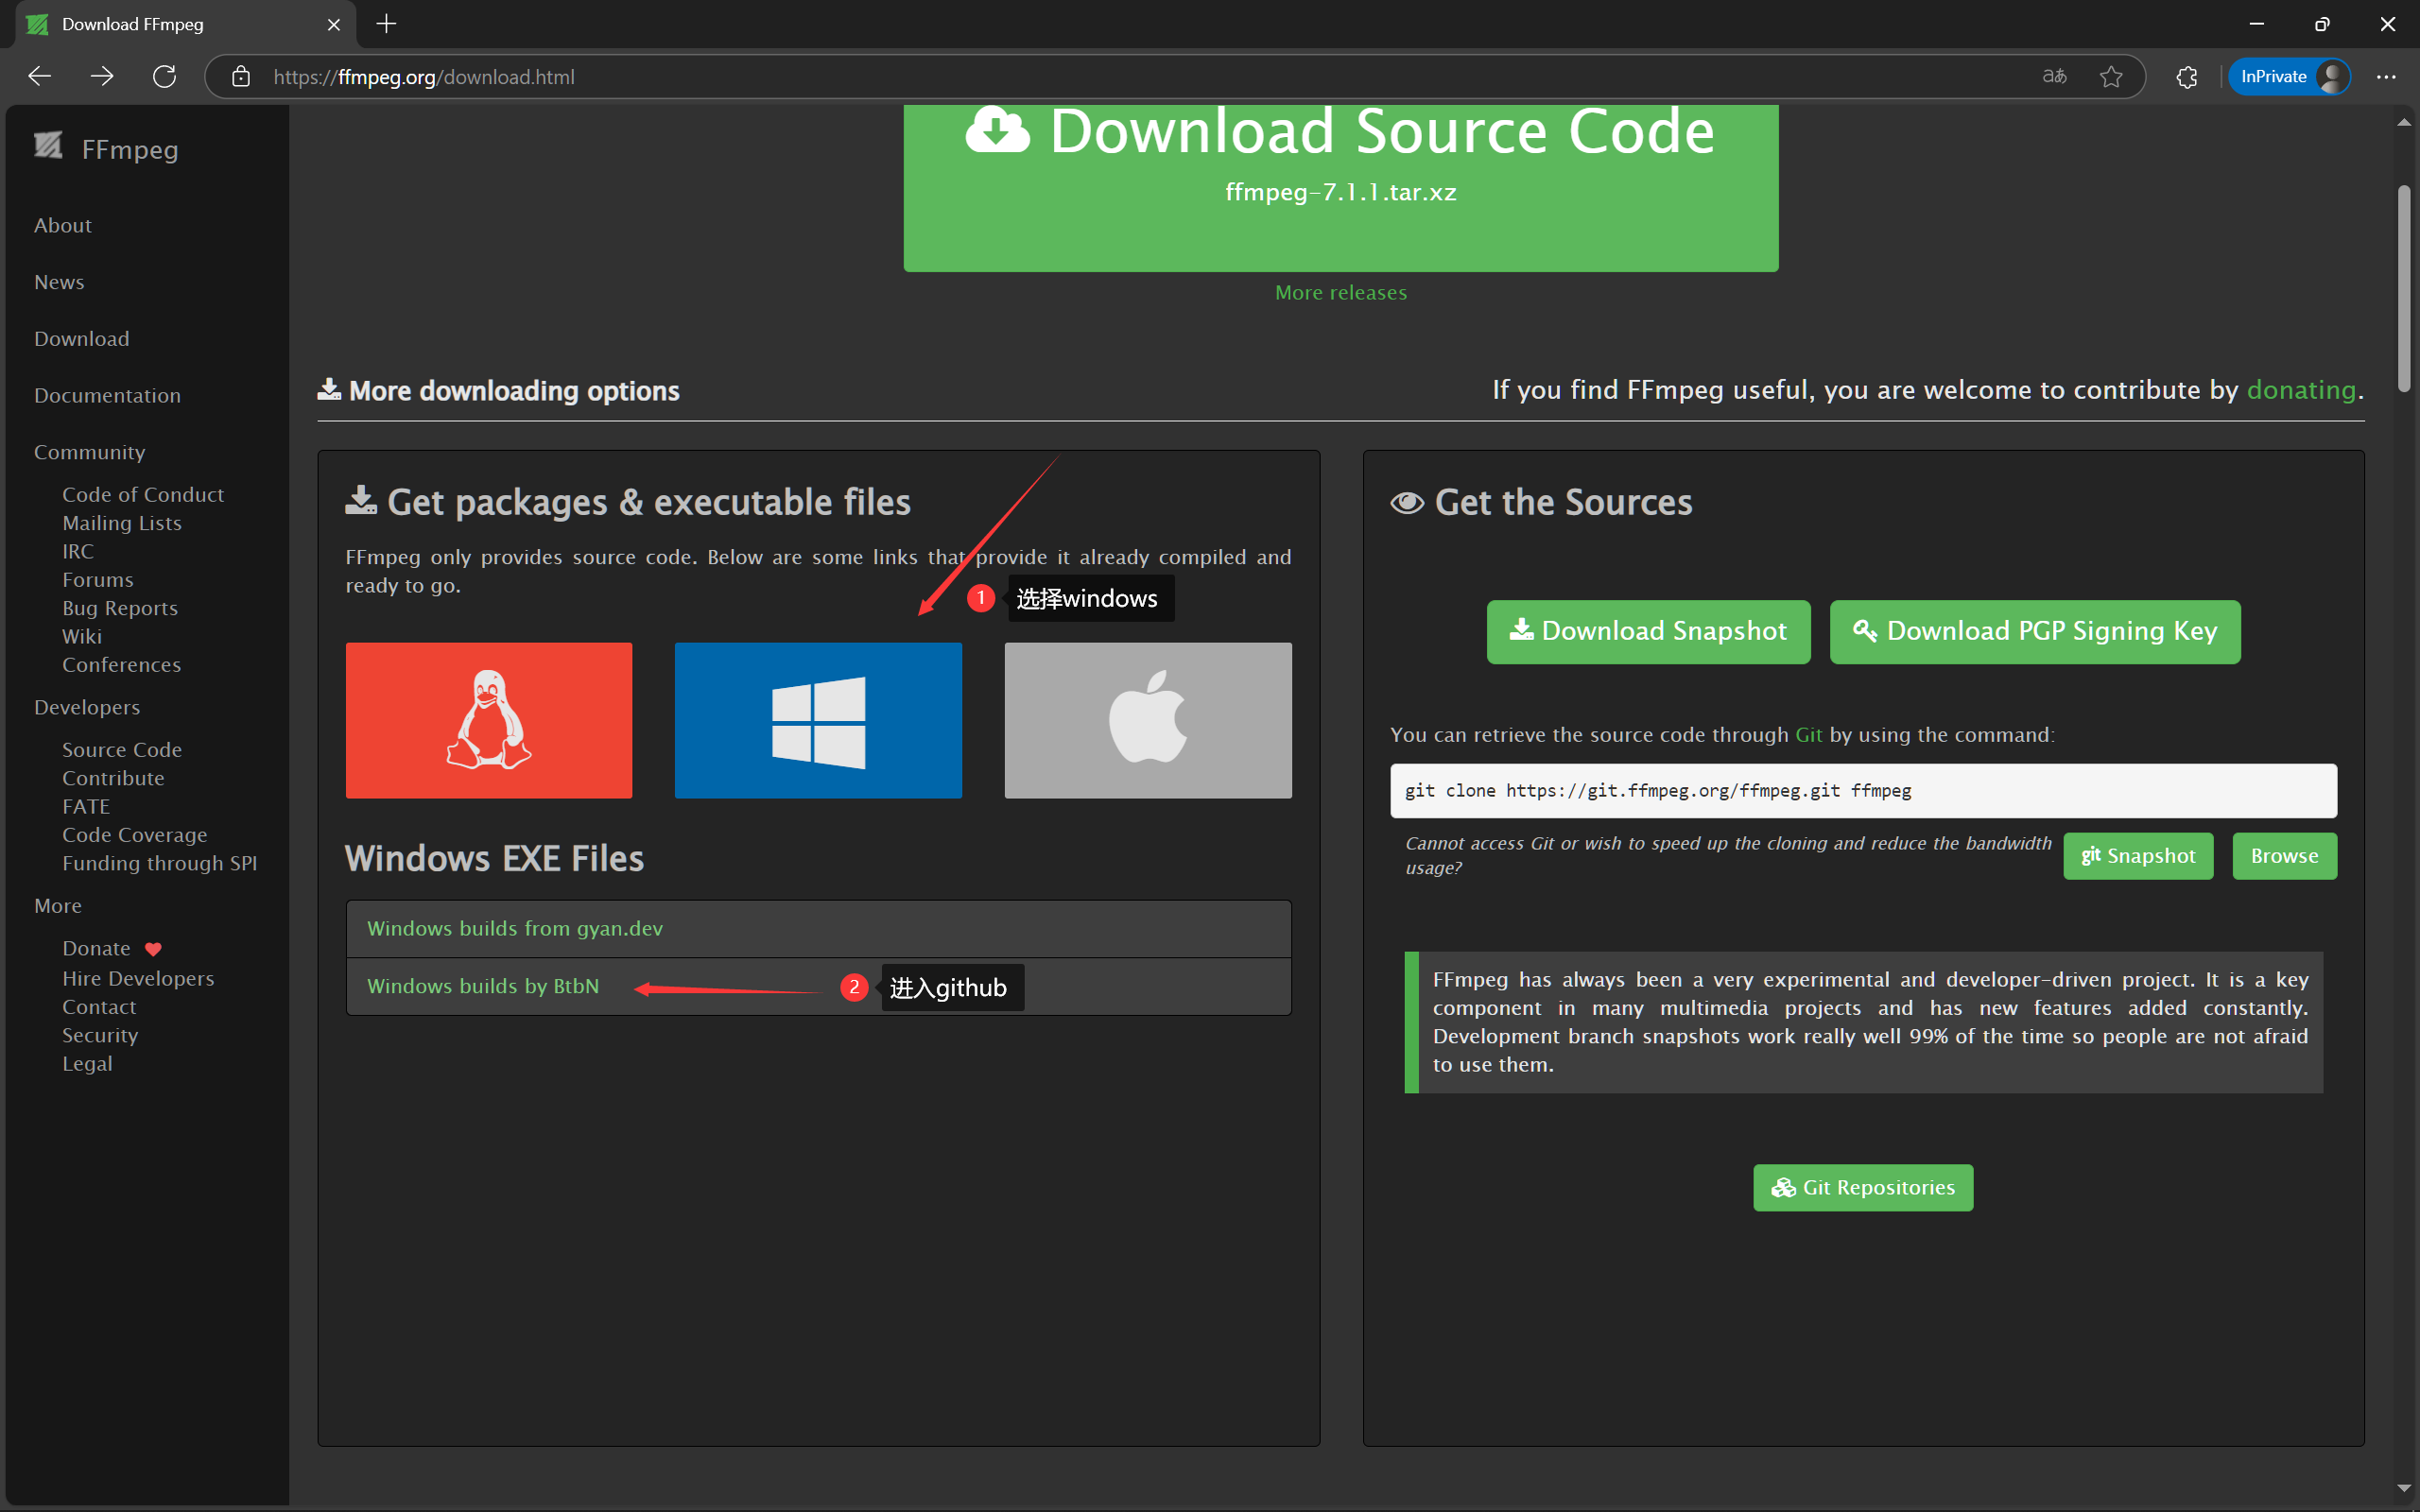
Task: Click the site lock icon in address bar
Action: 241,77
